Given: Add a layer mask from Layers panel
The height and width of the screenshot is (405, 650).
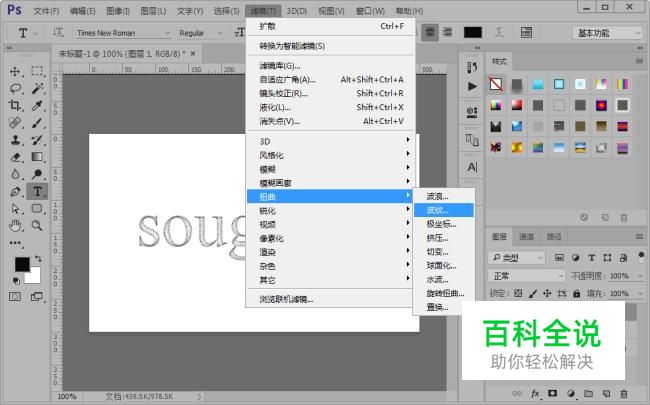Looking at the screenshot, I should coord(553,393).
